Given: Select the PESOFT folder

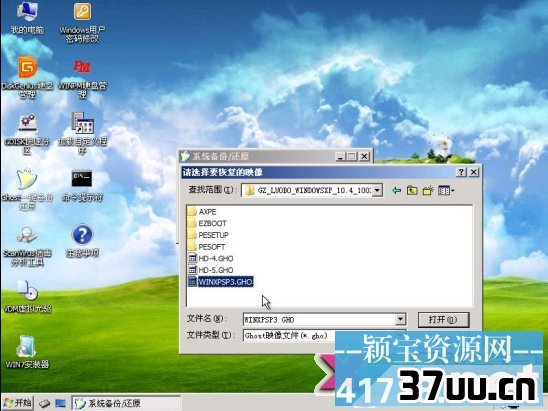Looking at the screenshot, I should click(207, 247).
